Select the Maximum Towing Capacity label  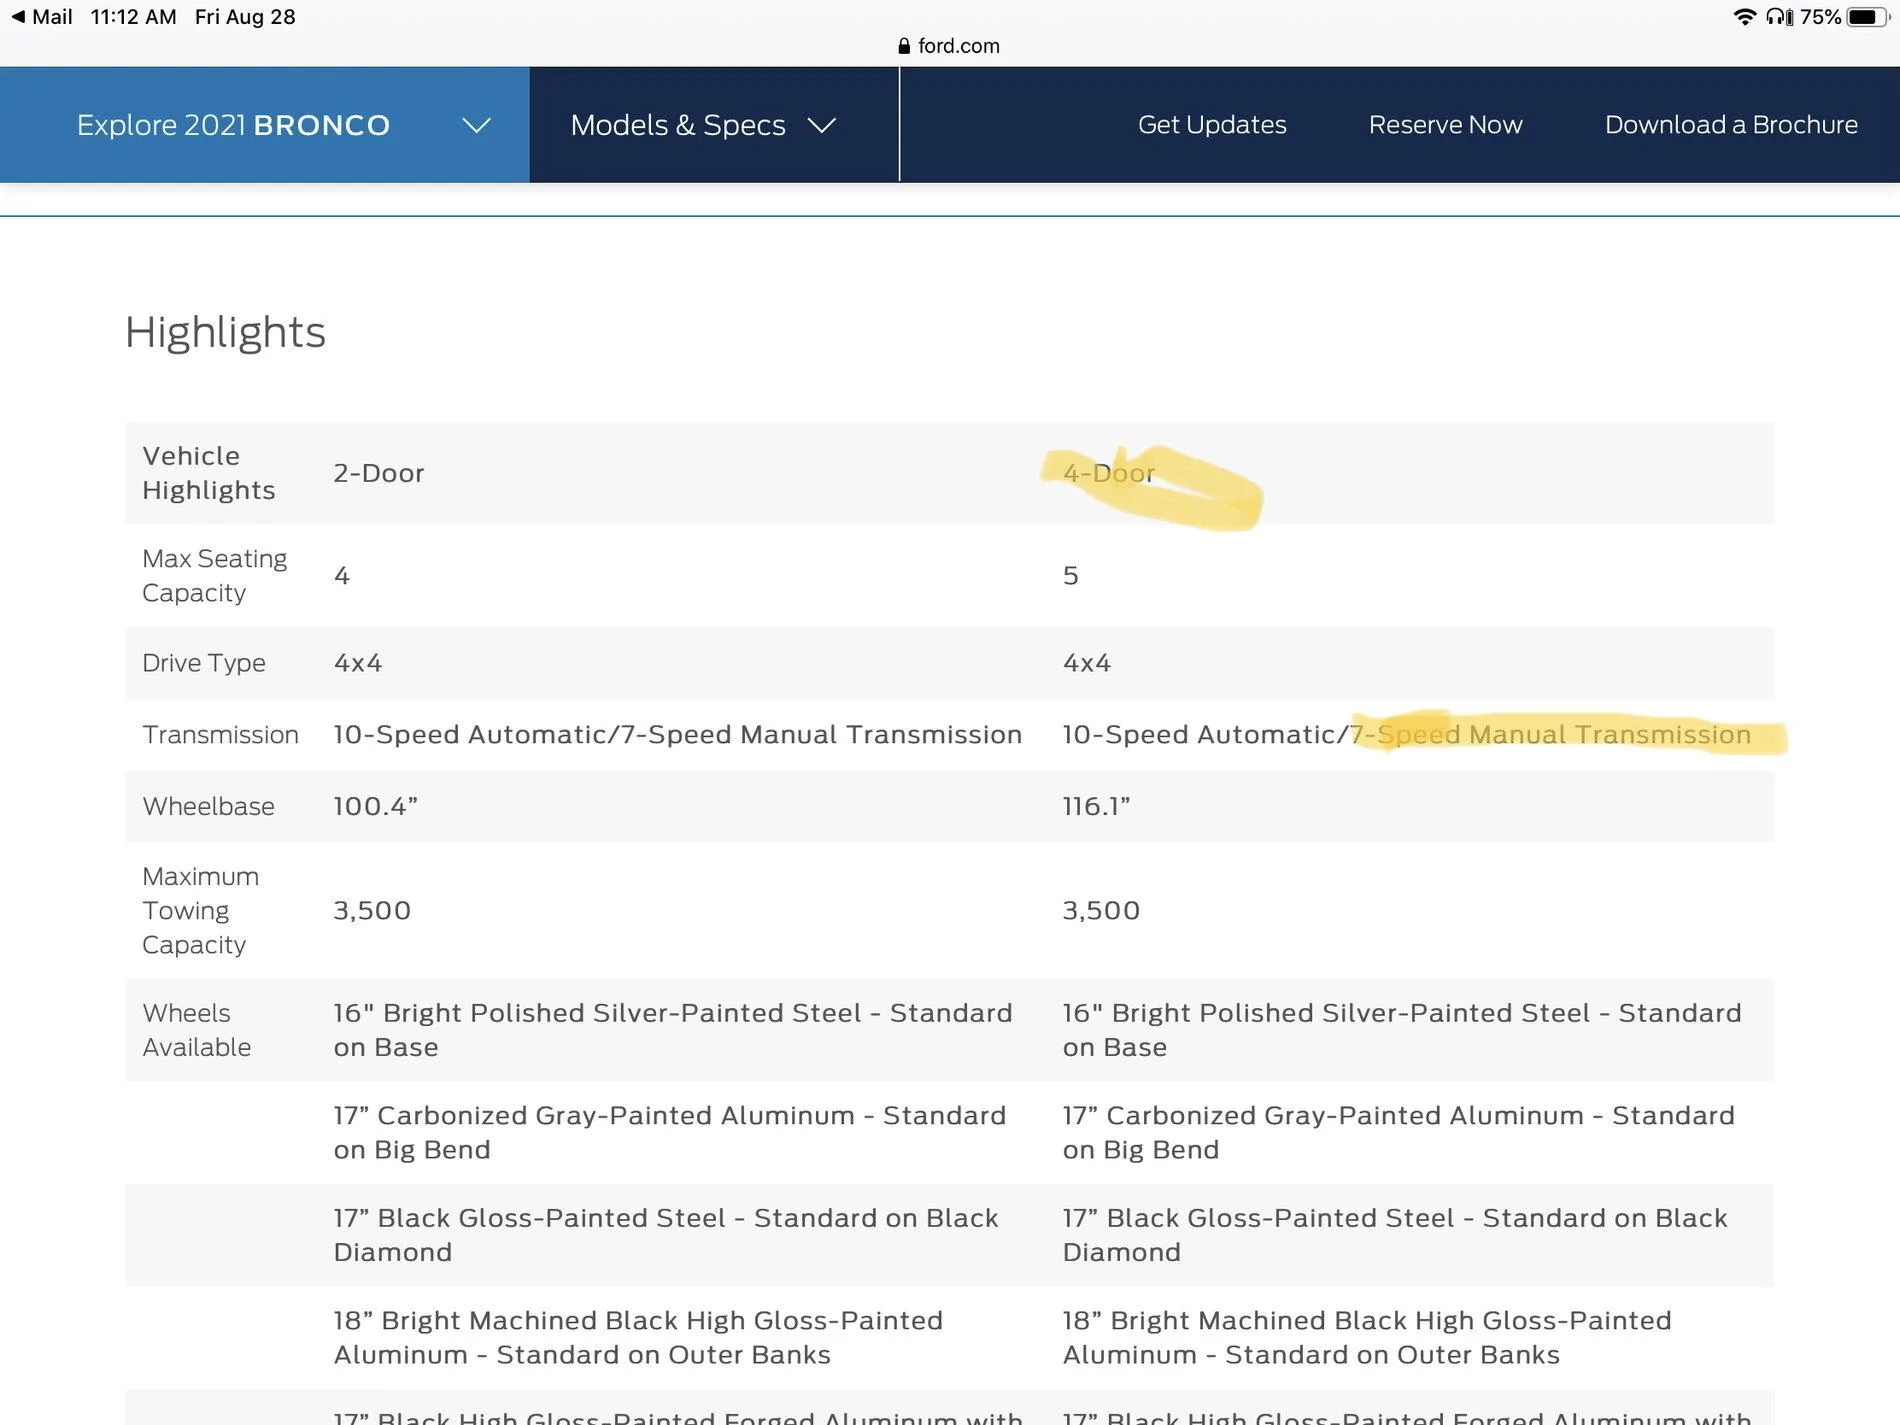pyautogui.click(x=201, y=911)
